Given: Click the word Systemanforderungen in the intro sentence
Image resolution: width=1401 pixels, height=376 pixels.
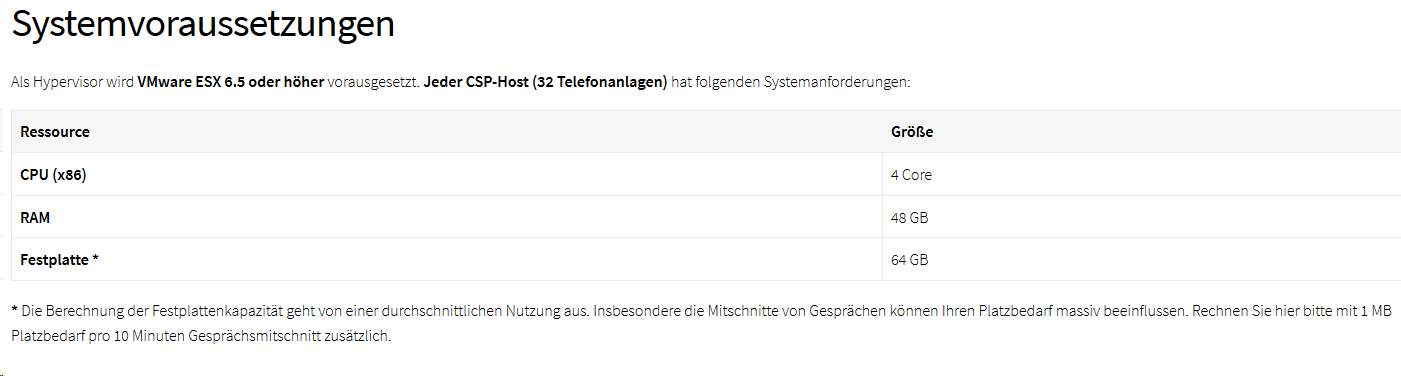Looking at the screenshot, I should tap(836, 82).
